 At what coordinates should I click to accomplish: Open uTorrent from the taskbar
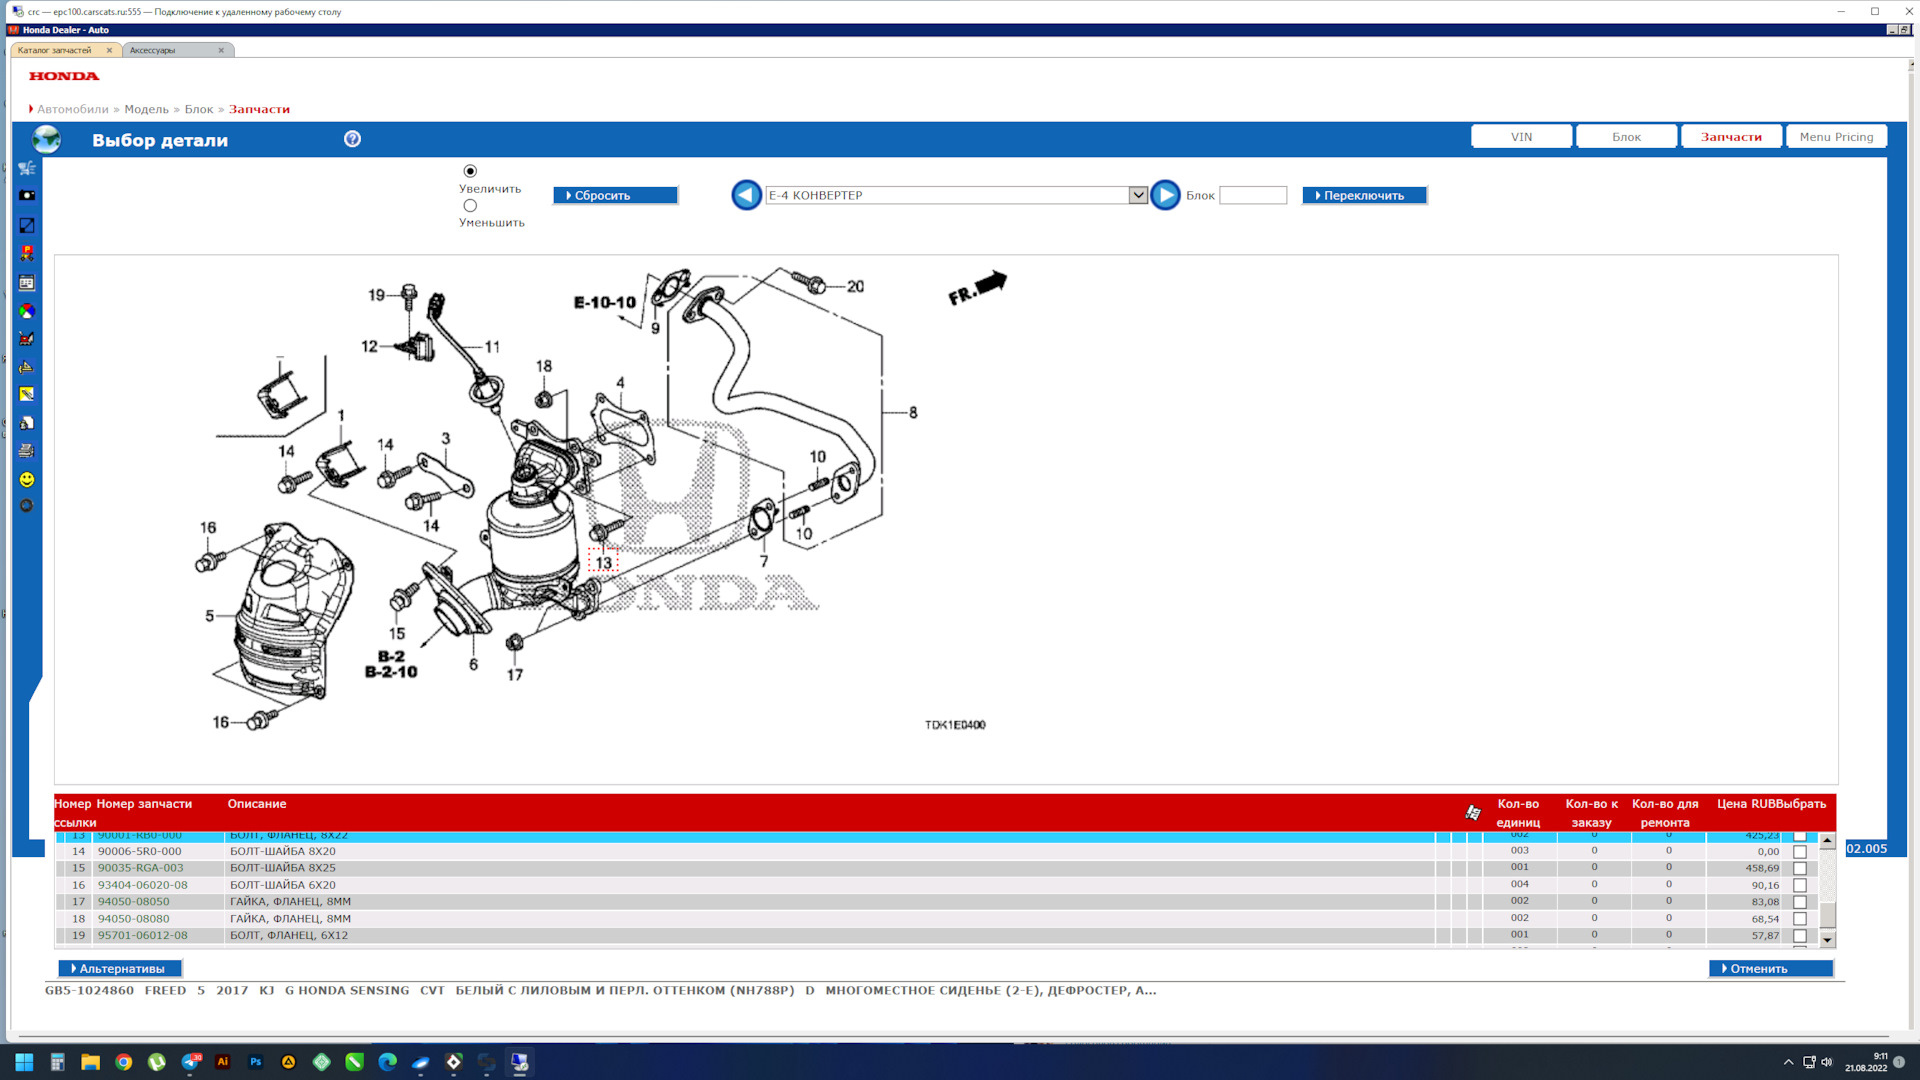point(157,1062)
